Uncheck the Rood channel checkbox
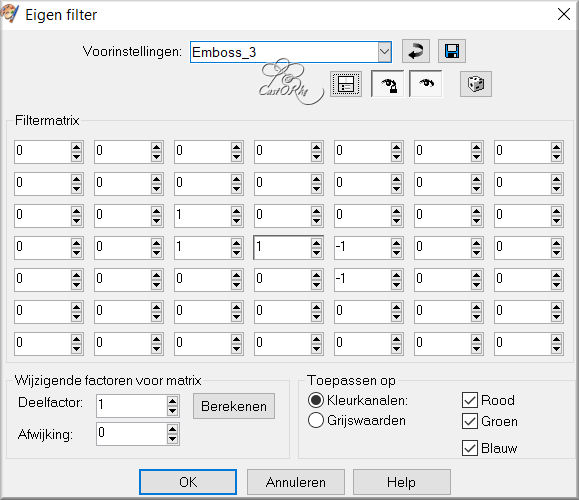 (470, 400)
